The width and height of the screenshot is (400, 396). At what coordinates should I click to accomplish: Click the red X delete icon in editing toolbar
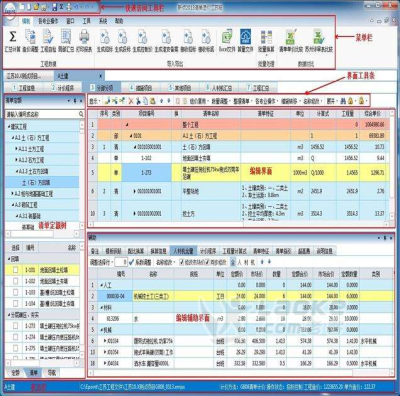131,100
